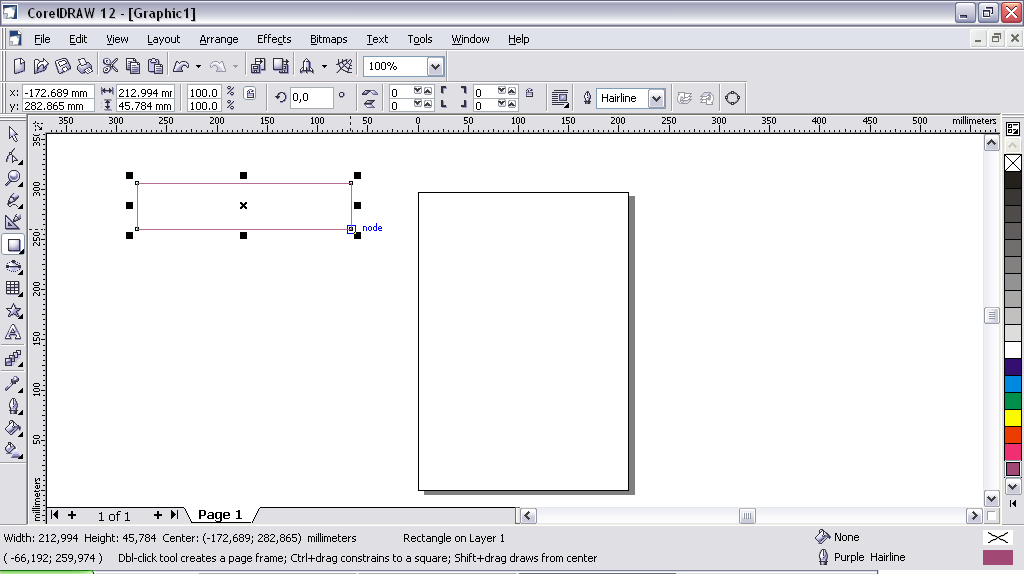The height and width of the screenshot is (574, 1024).
Task: Click the Convert to Curves icon
Action: point(732,98)
